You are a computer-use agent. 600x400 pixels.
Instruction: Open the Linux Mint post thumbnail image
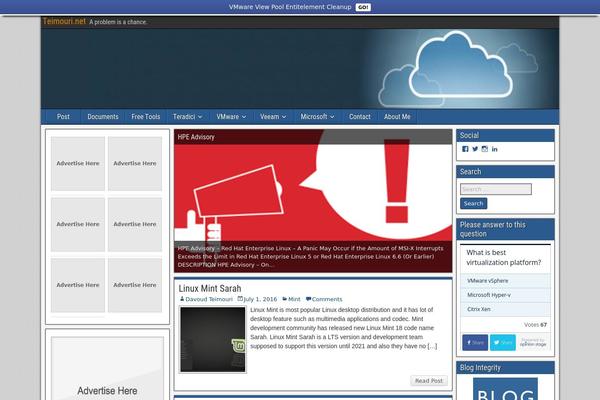point(213,340)
